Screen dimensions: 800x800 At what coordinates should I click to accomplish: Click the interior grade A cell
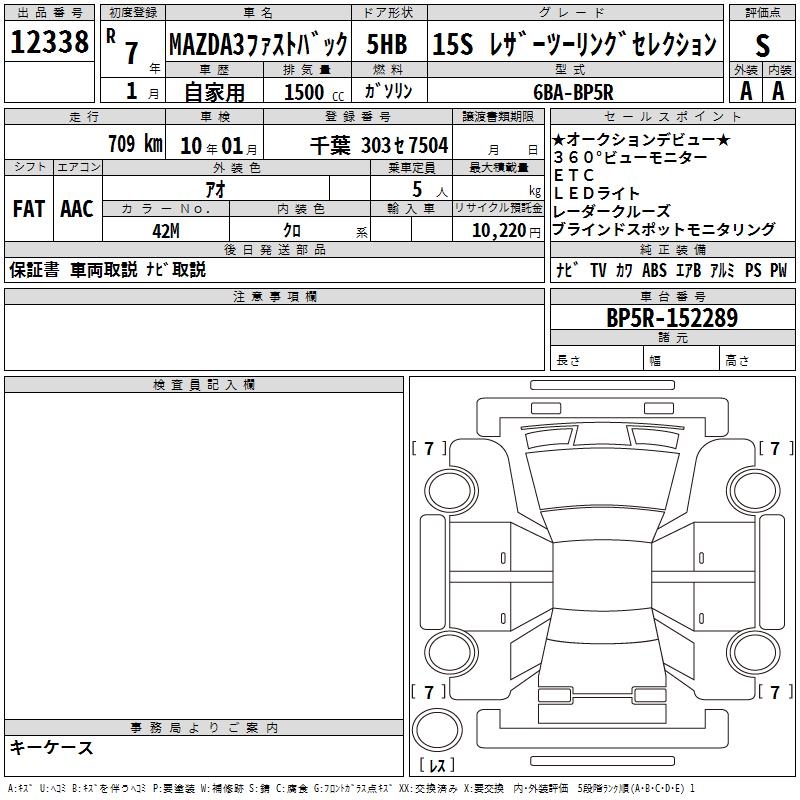pyautogui.click(x=779, y=90)
